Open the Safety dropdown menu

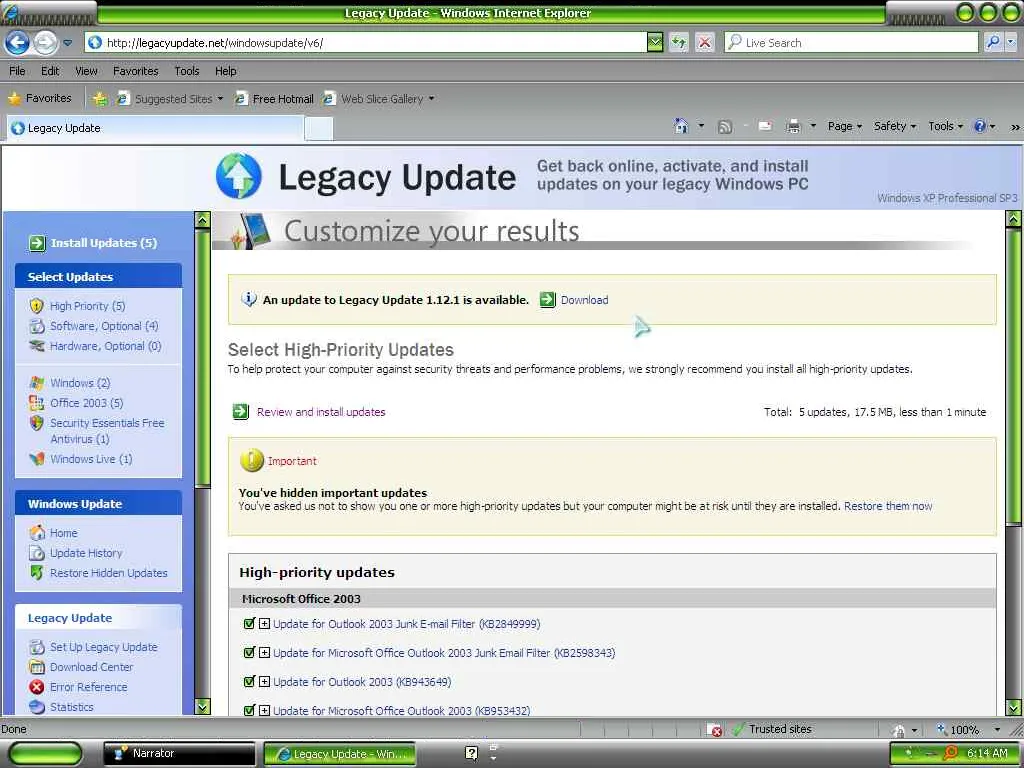pyautogui.click(x=895, y=126)
